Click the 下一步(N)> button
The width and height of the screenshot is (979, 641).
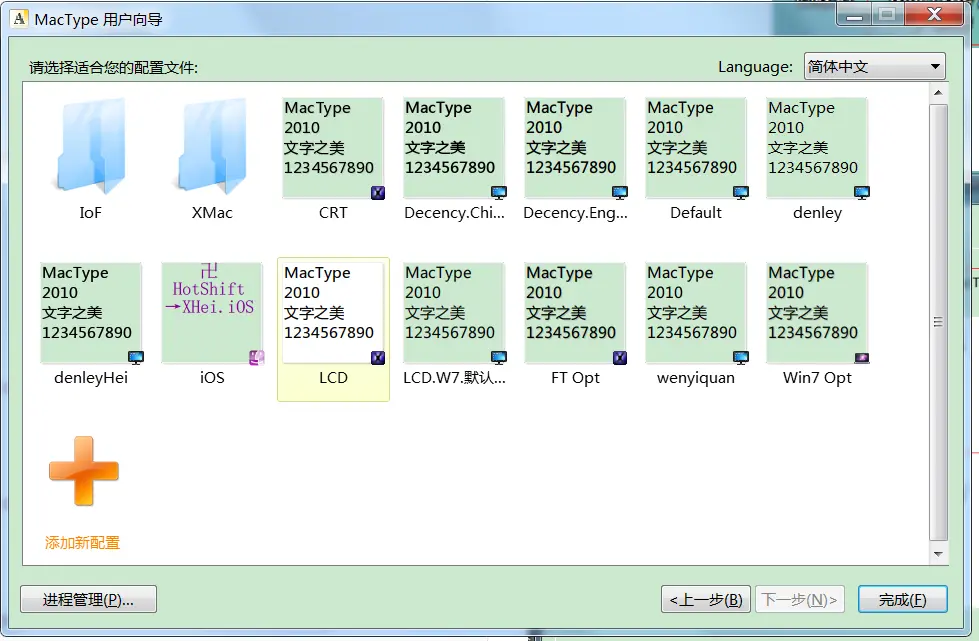[800, 600]
